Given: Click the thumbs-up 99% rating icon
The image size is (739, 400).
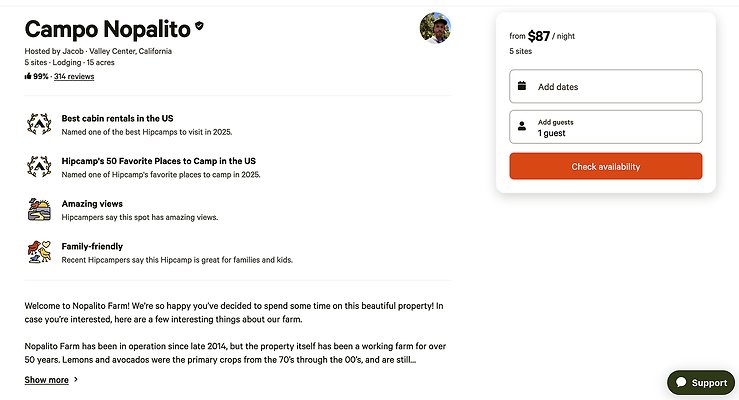Looking at the screenshot, I should pyautogui.click(x=28, y=76).
